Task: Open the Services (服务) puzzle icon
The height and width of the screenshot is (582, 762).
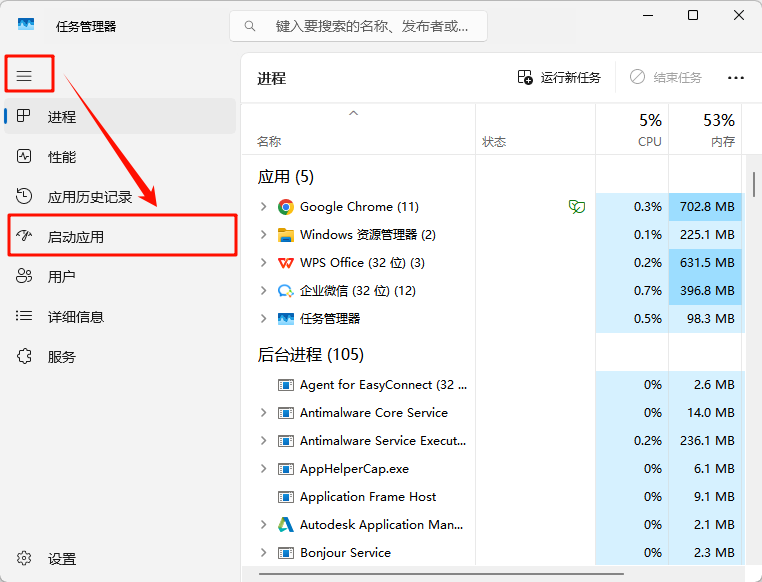Action: (x=25, y=356)
